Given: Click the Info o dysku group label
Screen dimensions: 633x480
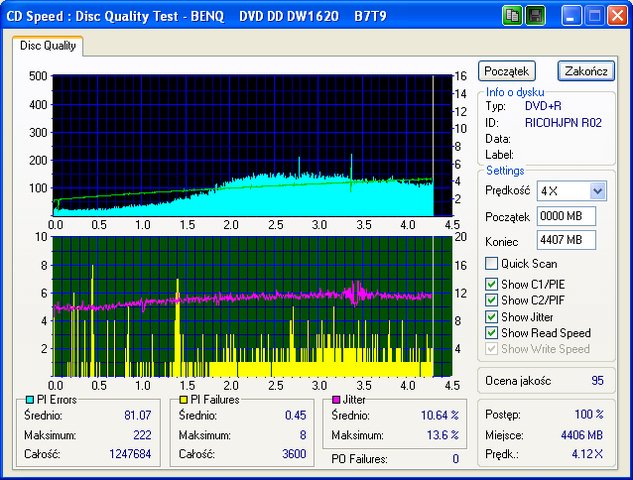Looking at the screenshot, I should (x=515, y=92).
